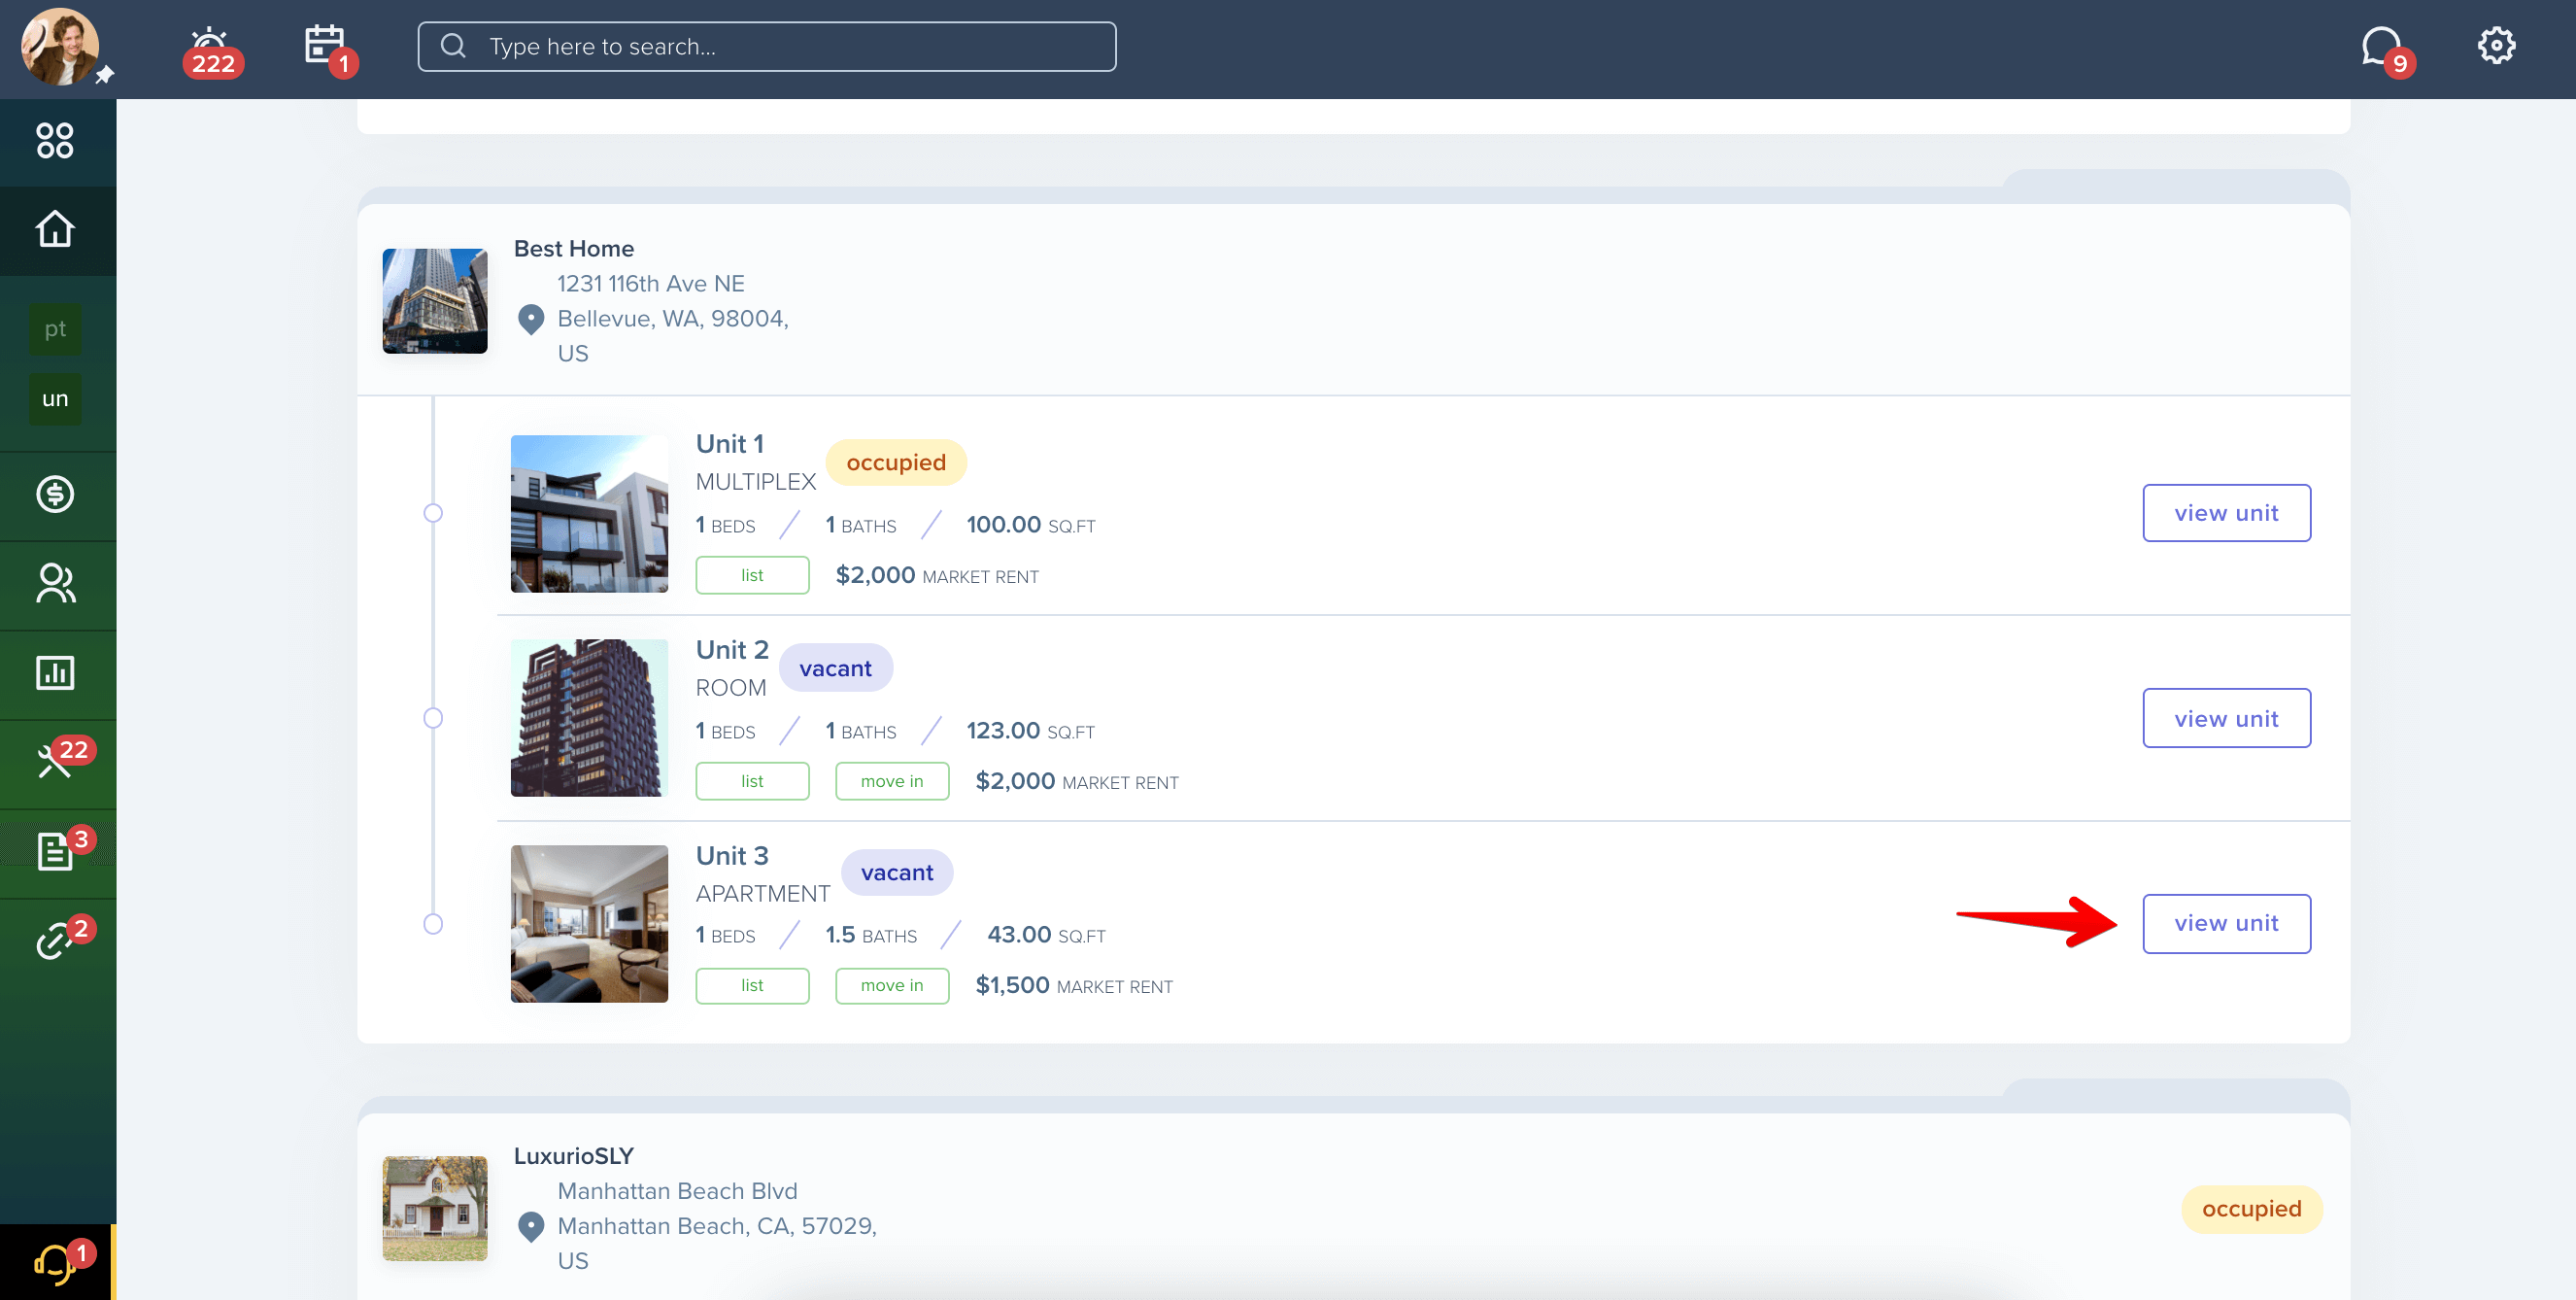The width and height of the screenshot is (2576, 1300).
Task: Click 'MULTIPLEX' type label of Unit 1
Action: [756, 482]
